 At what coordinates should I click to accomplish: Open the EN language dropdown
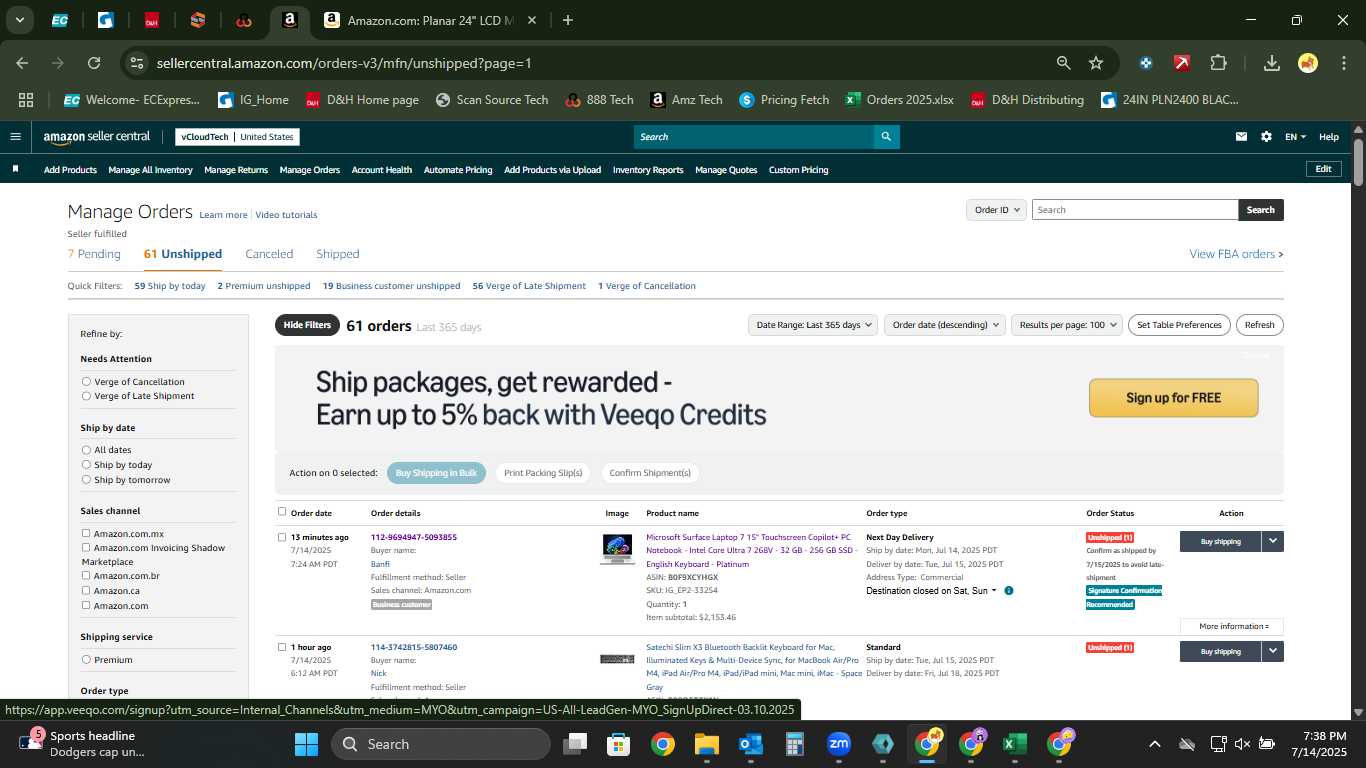1296,137
